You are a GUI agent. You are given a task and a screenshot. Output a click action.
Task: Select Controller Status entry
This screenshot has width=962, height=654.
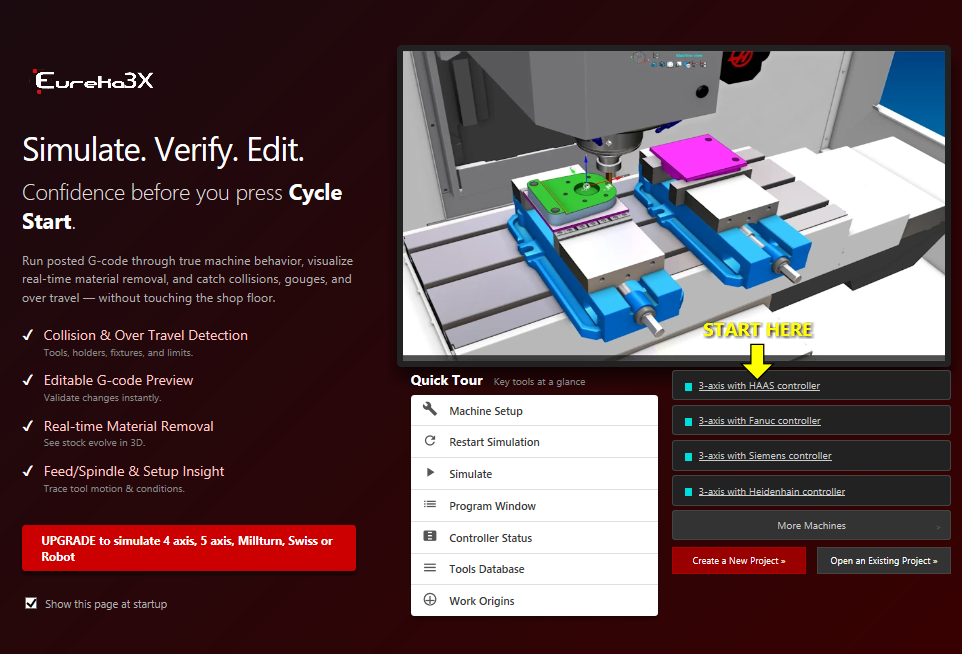point(534,537)
